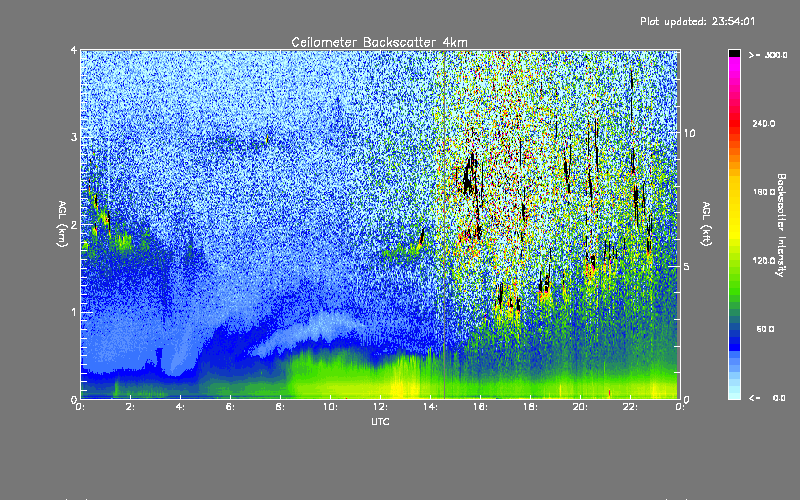Click the "4:" UTC hour tick
The image size is (800, 500).
tap(181, 407)
